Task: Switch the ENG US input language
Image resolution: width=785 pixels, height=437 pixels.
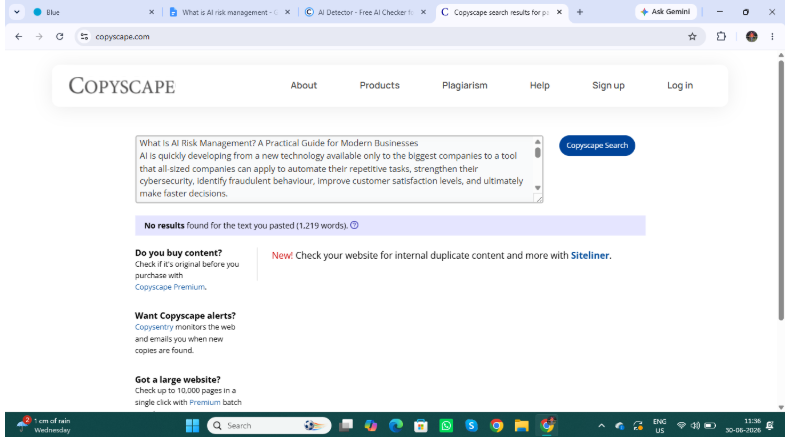Action: coord(660,426)
